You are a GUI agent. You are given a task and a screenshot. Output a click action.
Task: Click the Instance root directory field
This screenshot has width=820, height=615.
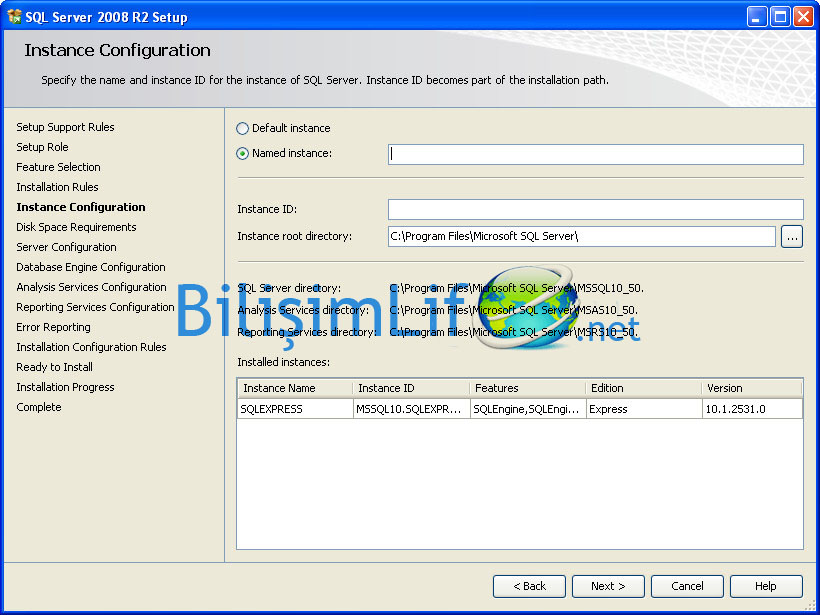(582, 236)
